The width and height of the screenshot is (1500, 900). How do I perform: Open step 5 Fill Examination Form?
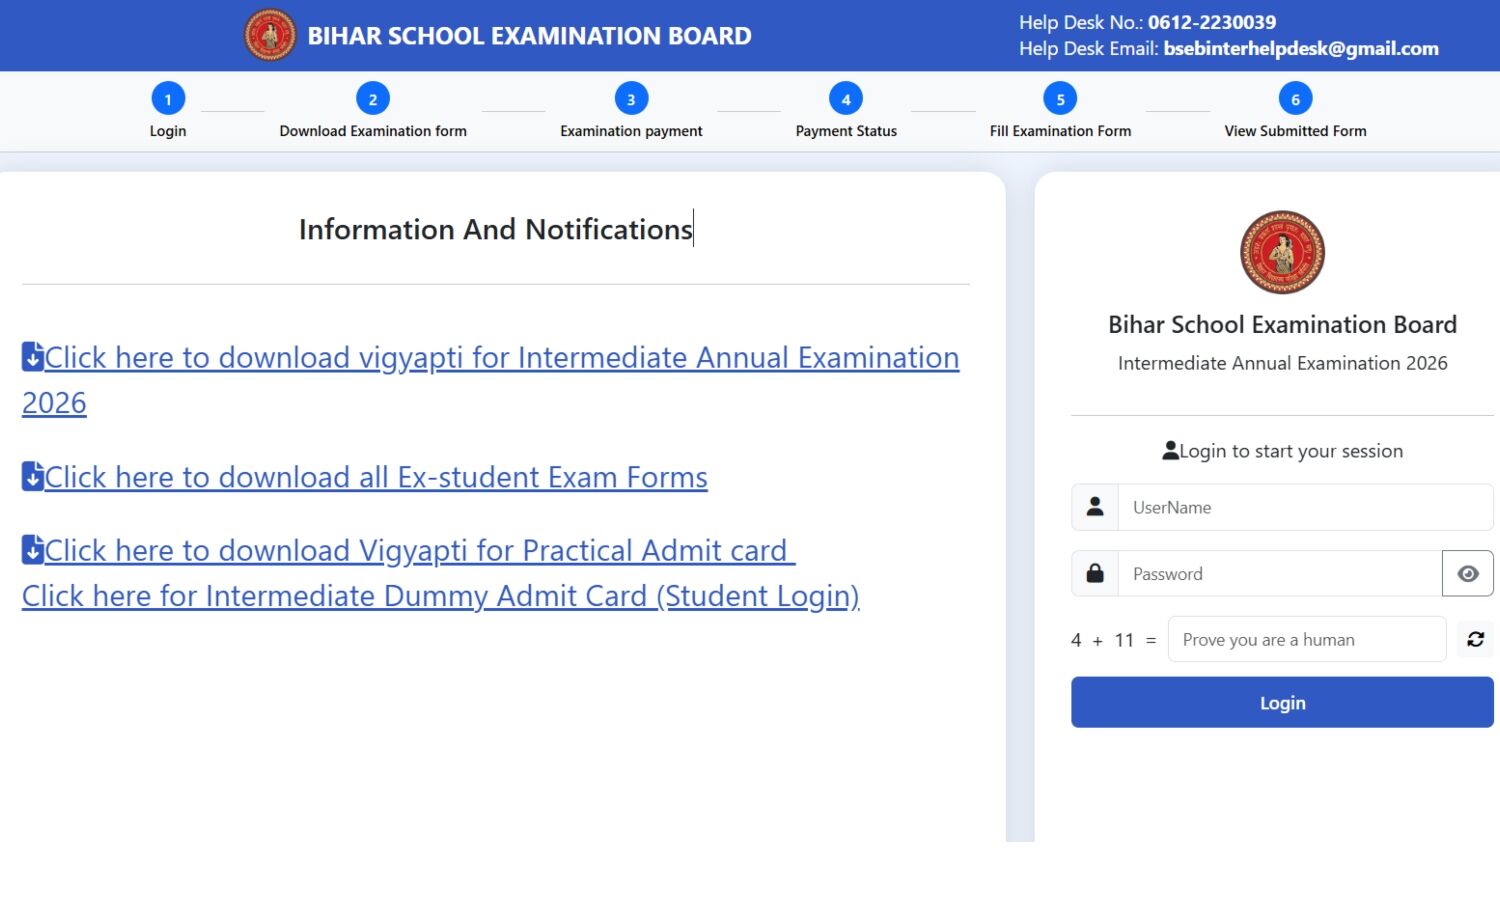[x=1060, y=99]
